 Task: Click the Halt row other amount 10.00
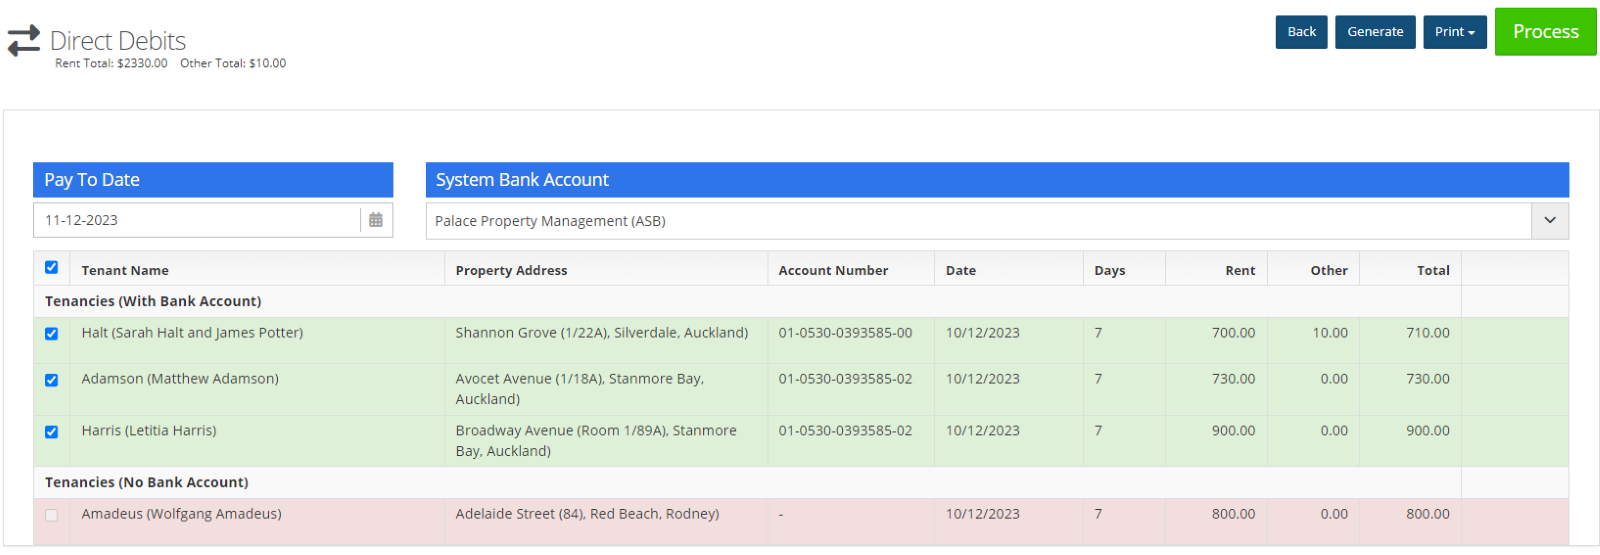click(1330, 333)
